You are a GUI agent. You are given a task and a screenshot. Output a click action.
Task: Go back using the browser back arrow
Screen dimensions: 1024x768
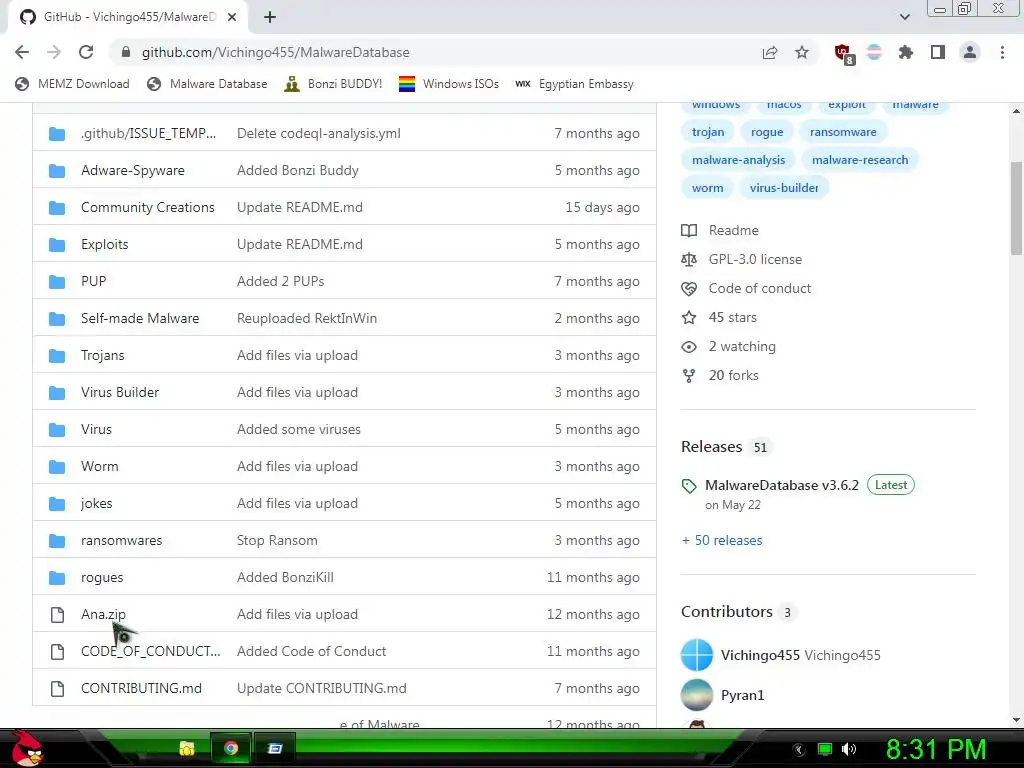[x=22, y=52]
